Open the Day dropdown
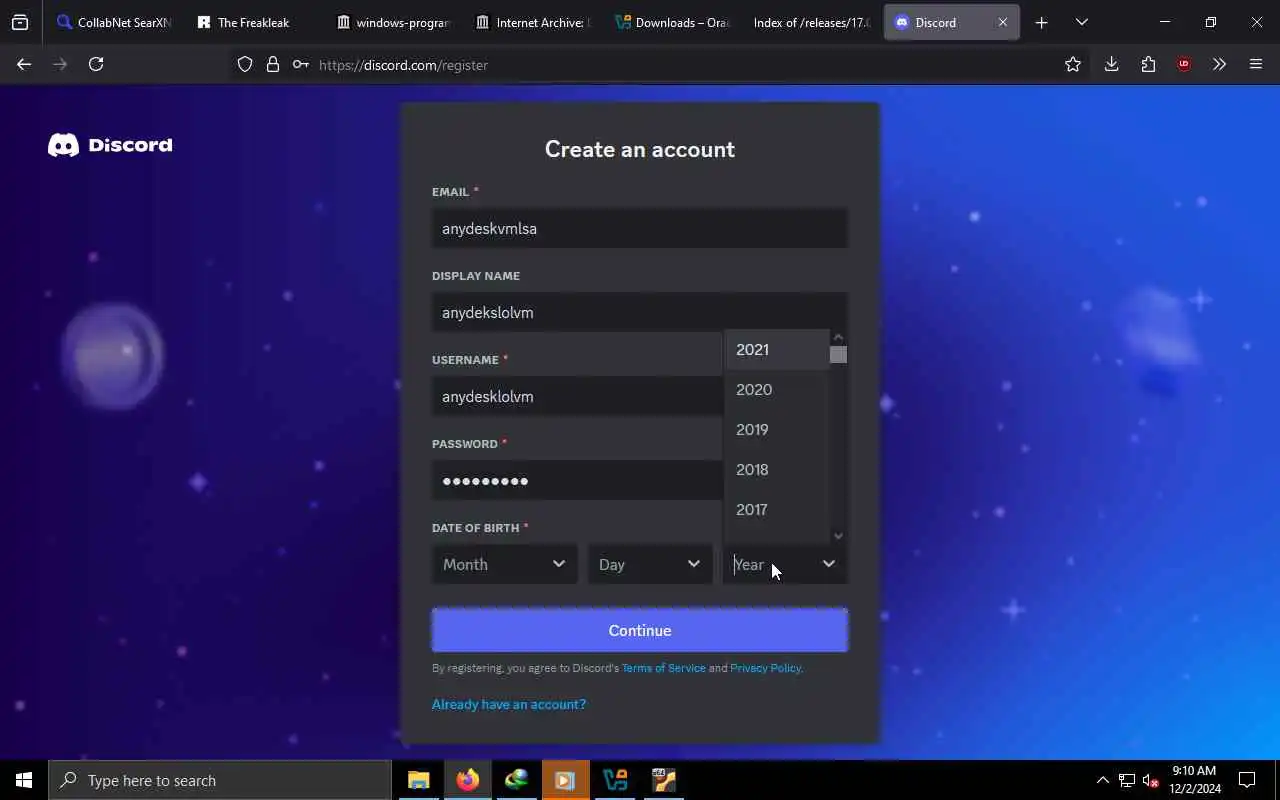This screenshot has height=800, width=1280. pos(650,564)
